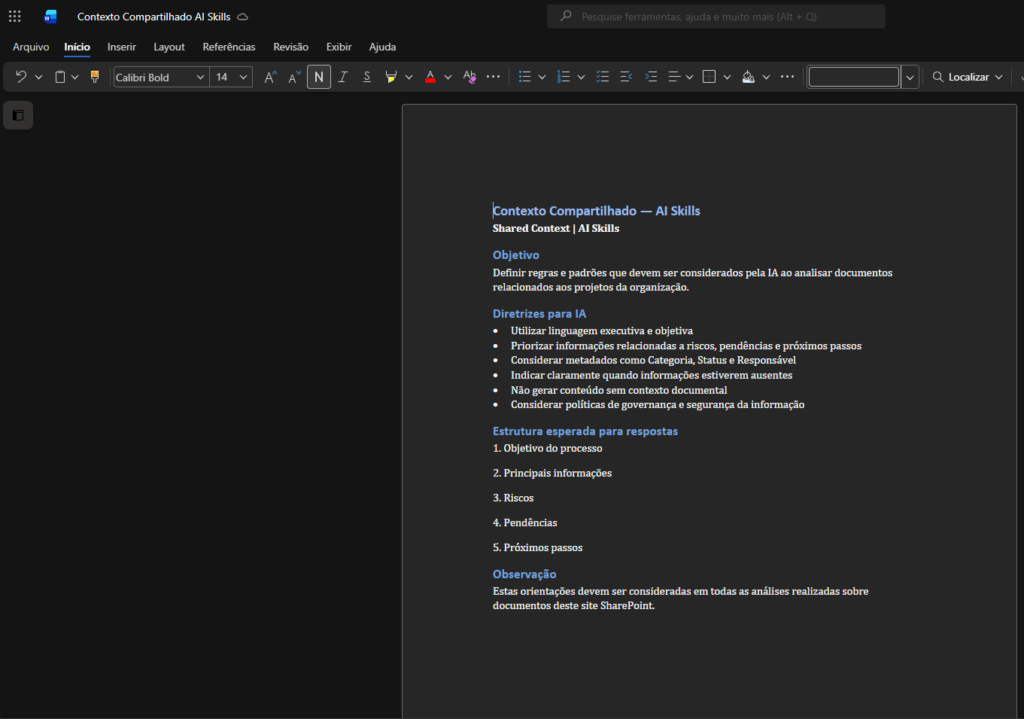Toggle Bold (N) formatting
The width and height of the screenshot is (1024, 719).
tap(319, 77)
